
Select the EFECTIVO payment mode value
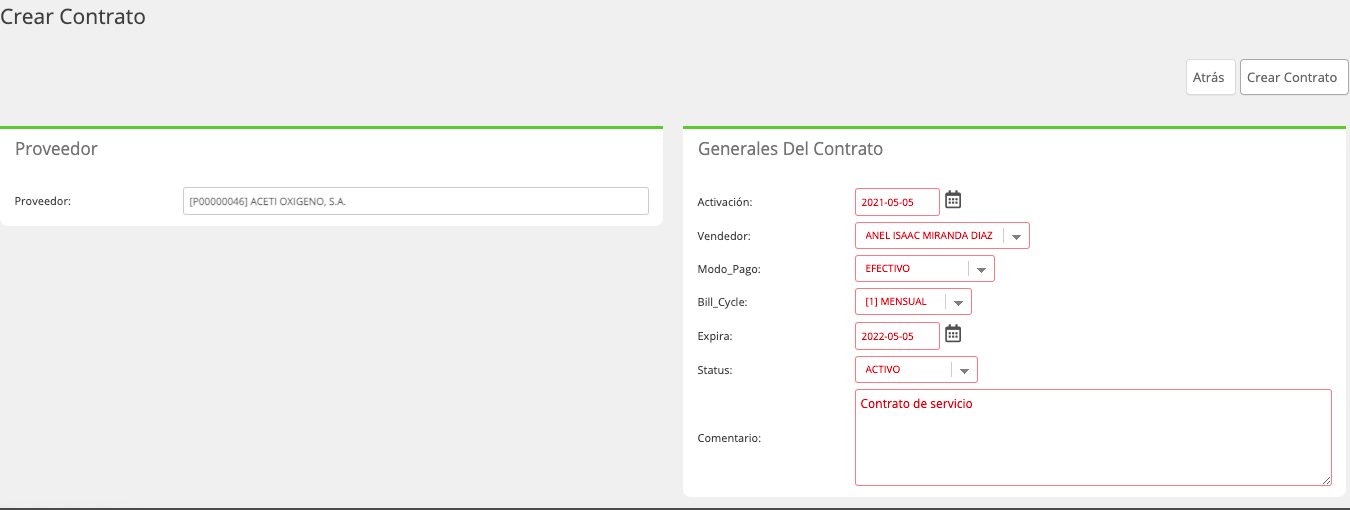pos(888,269)
